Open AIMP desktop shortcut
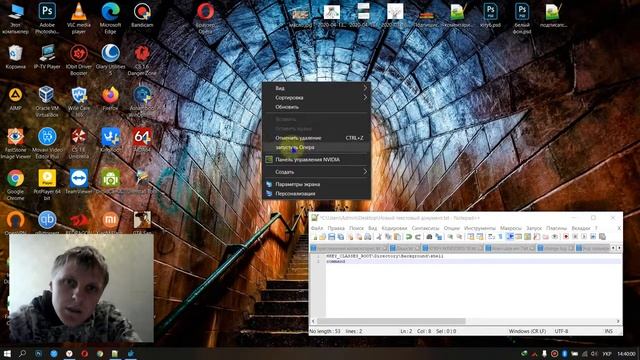 16,99
